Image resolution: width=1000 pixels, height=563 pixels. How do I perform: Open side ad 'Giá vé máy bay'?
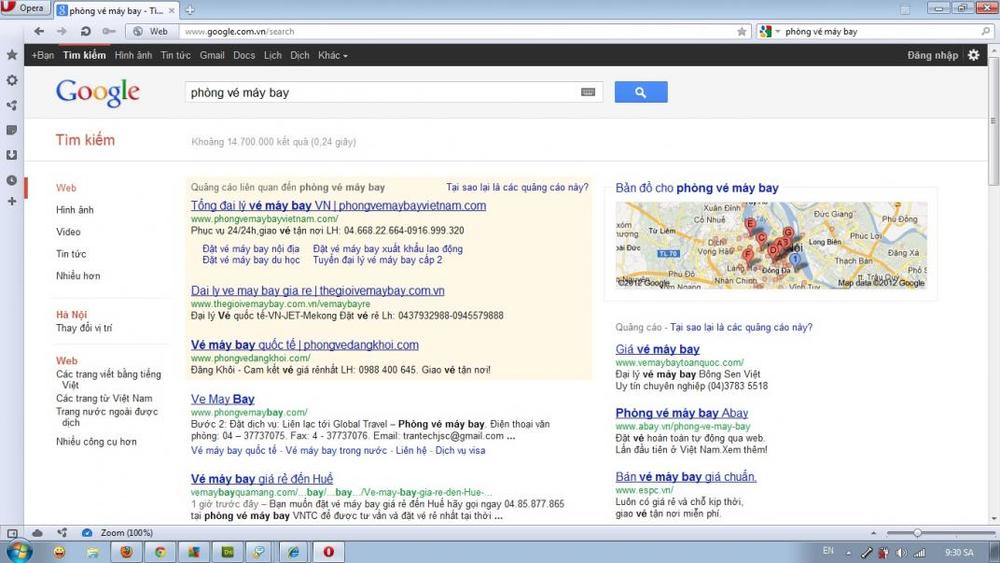tap(658, 349)
